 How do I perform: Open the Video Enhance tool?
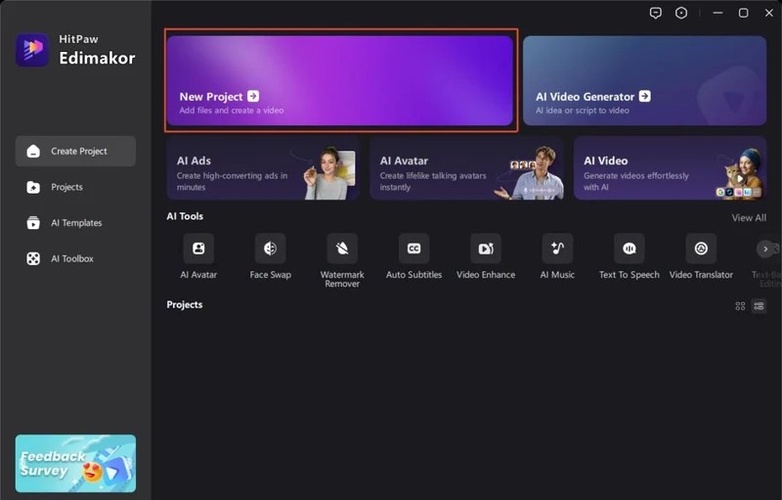[x=486, y=248]
